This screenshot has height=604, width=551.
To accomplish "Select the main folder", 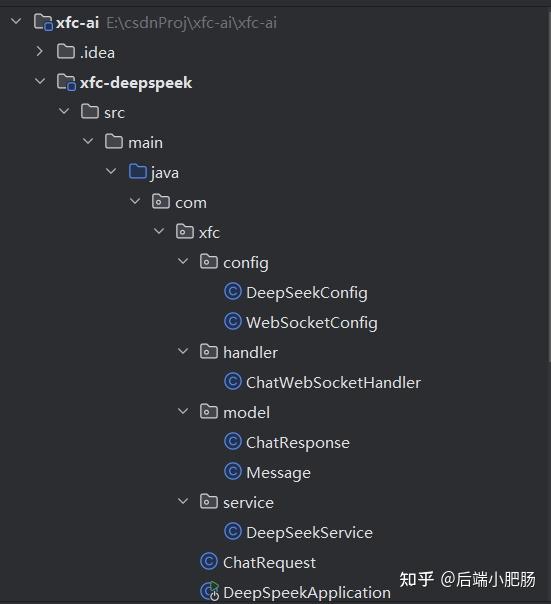I will [x=145, y=143].
